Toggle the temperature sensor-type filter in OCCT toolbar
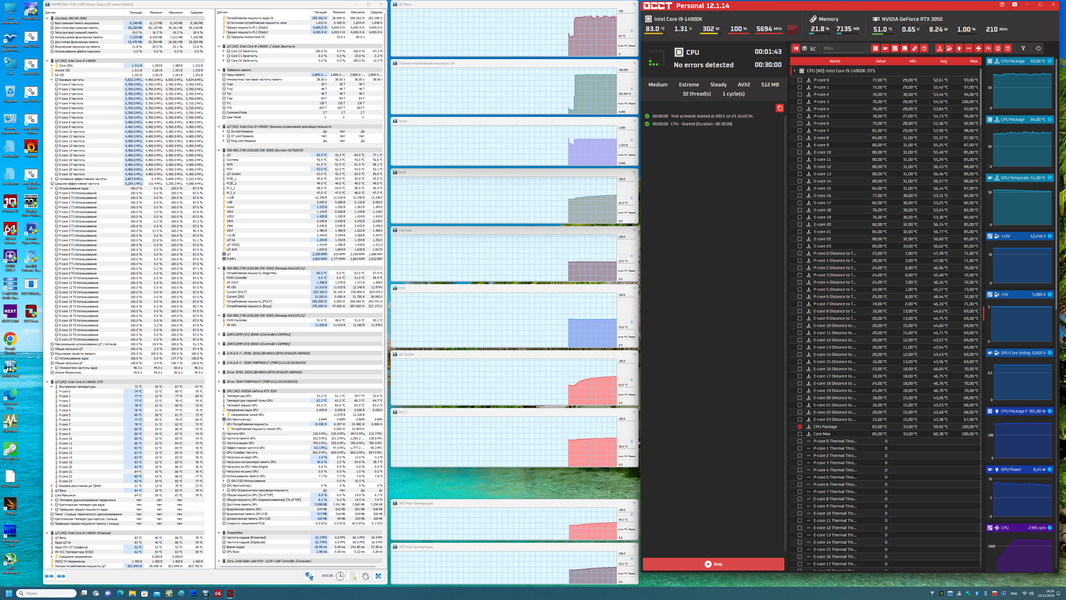 940,48
